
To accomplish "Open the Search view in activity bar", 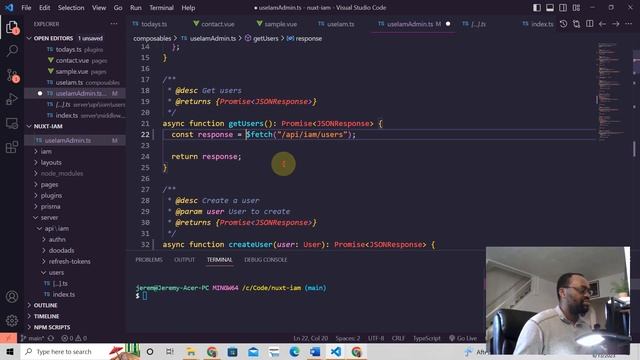I will coord(12,51).
